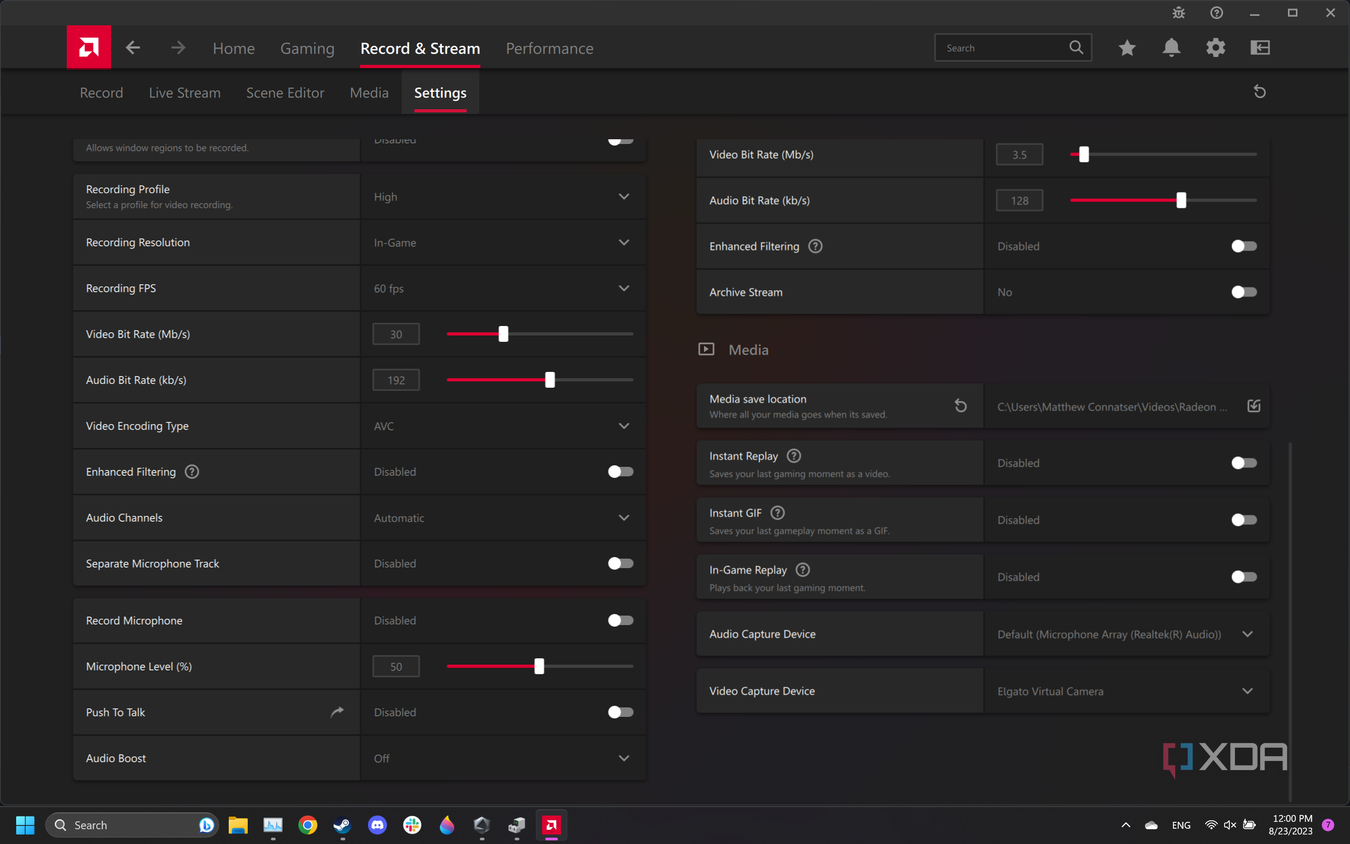Open Steam from the taskbar
Viewport: 1350px width, 844px height.
tap(342, 825)
